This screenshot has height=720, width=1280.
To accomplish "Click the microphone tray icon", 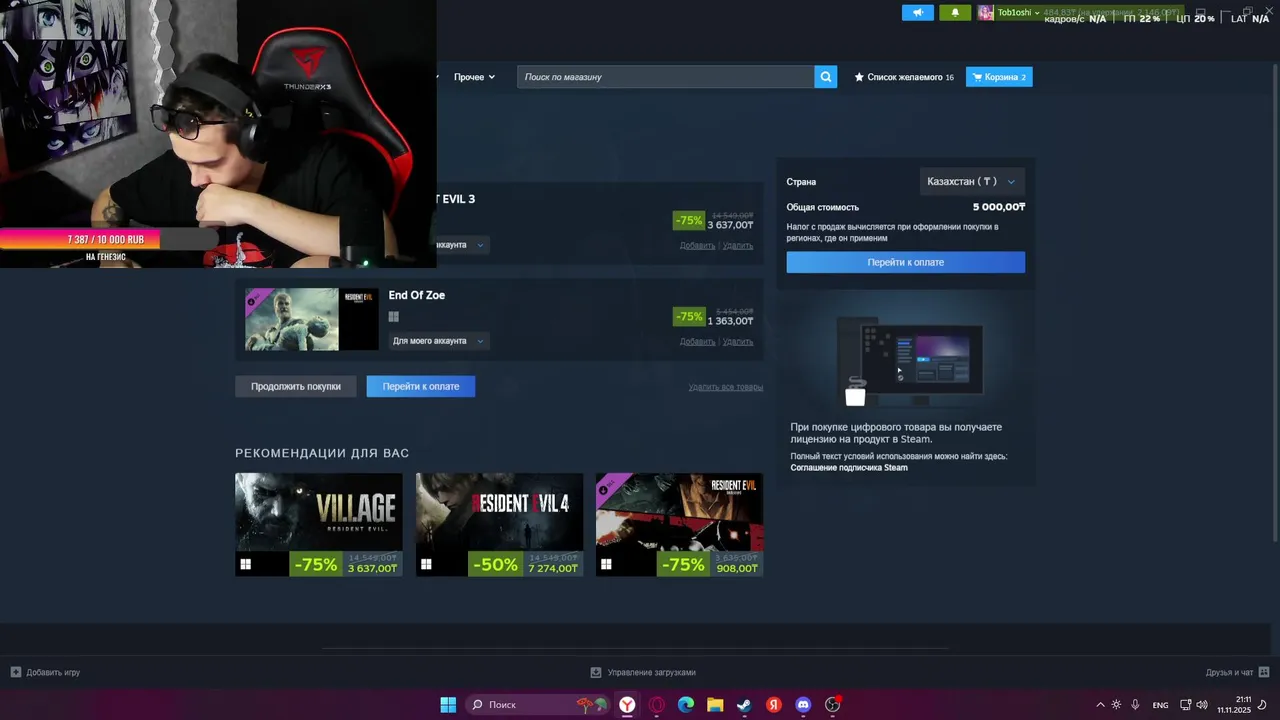I will (x=1135, y=705).
